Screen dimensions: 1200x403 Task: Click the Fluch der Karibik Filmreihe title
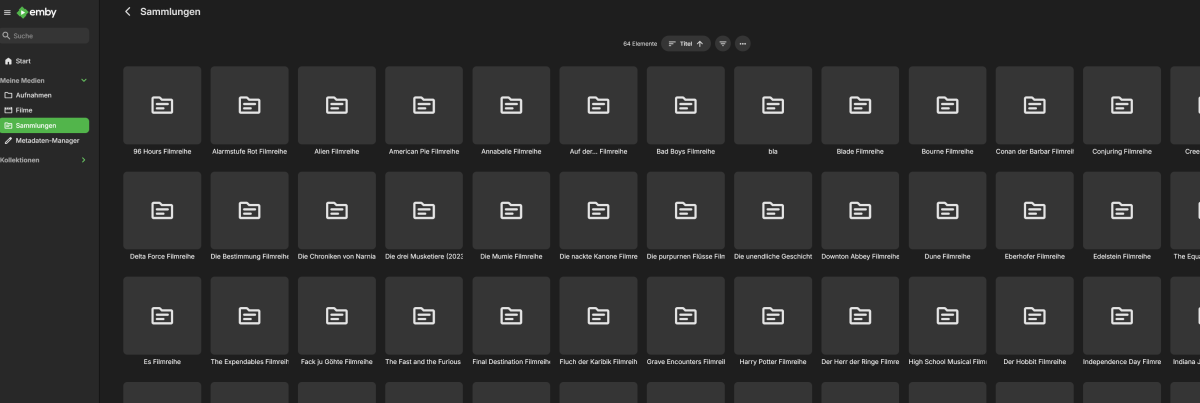[598, 362]
